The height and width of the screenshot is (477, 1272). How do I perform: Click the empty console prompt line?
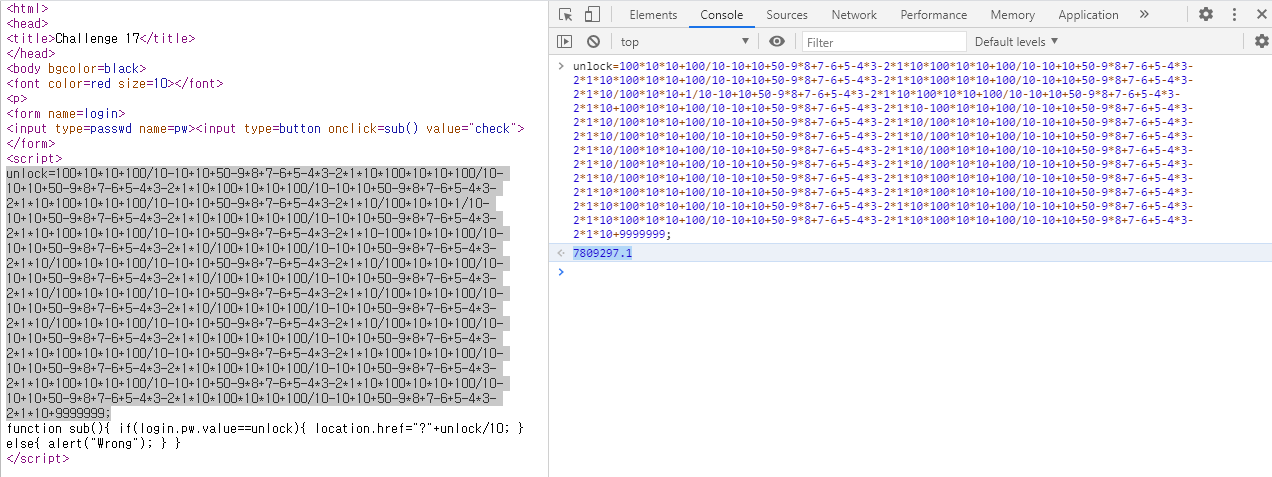click(x=910, y=272)
